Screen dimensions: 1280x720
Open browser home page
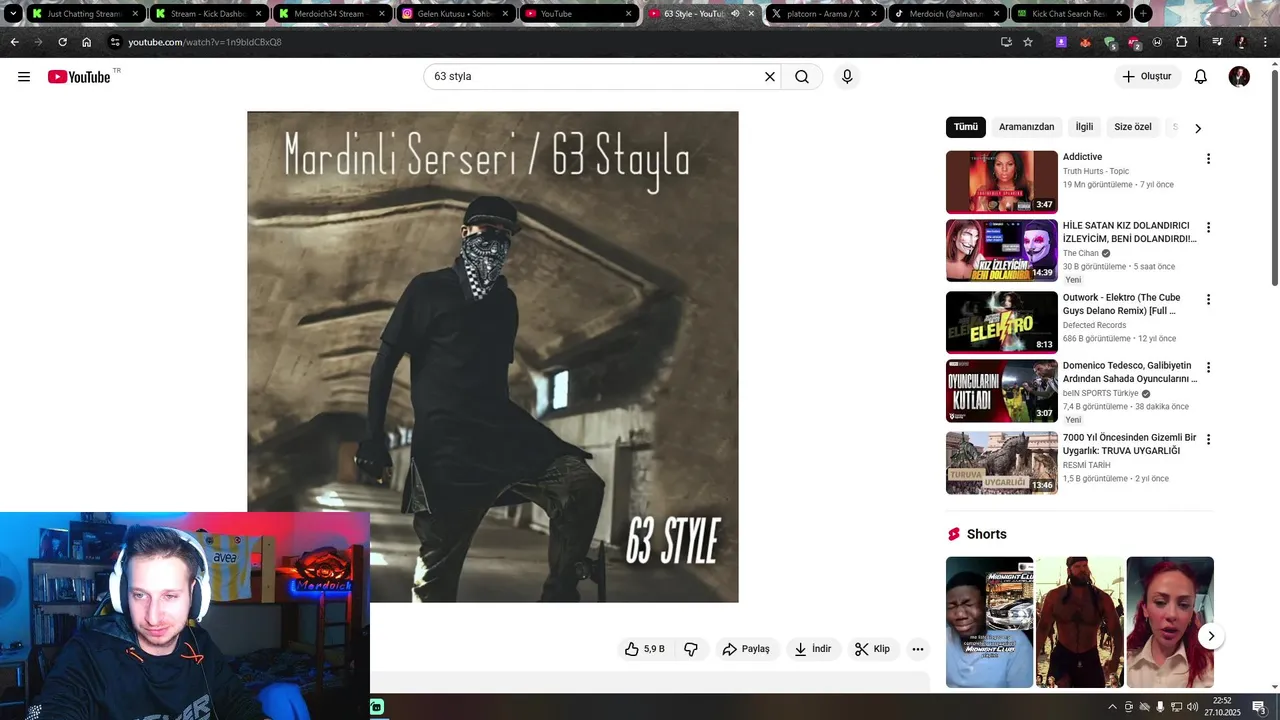[87, 42]
